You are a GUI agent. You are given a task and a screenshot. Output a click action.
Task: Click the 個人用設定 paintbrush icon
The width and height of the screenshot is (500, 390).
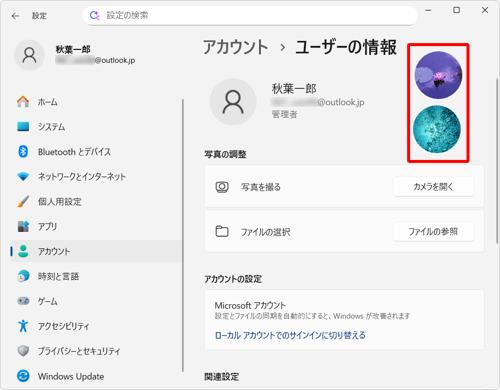point(23,202)
